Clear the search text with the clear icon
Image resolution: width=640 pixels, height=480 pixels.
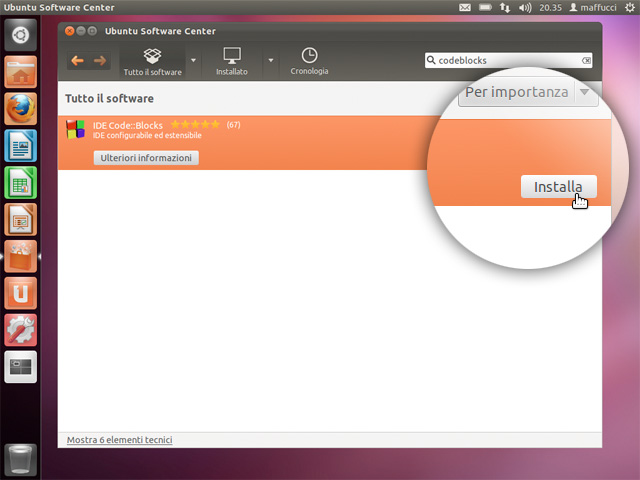587,60
